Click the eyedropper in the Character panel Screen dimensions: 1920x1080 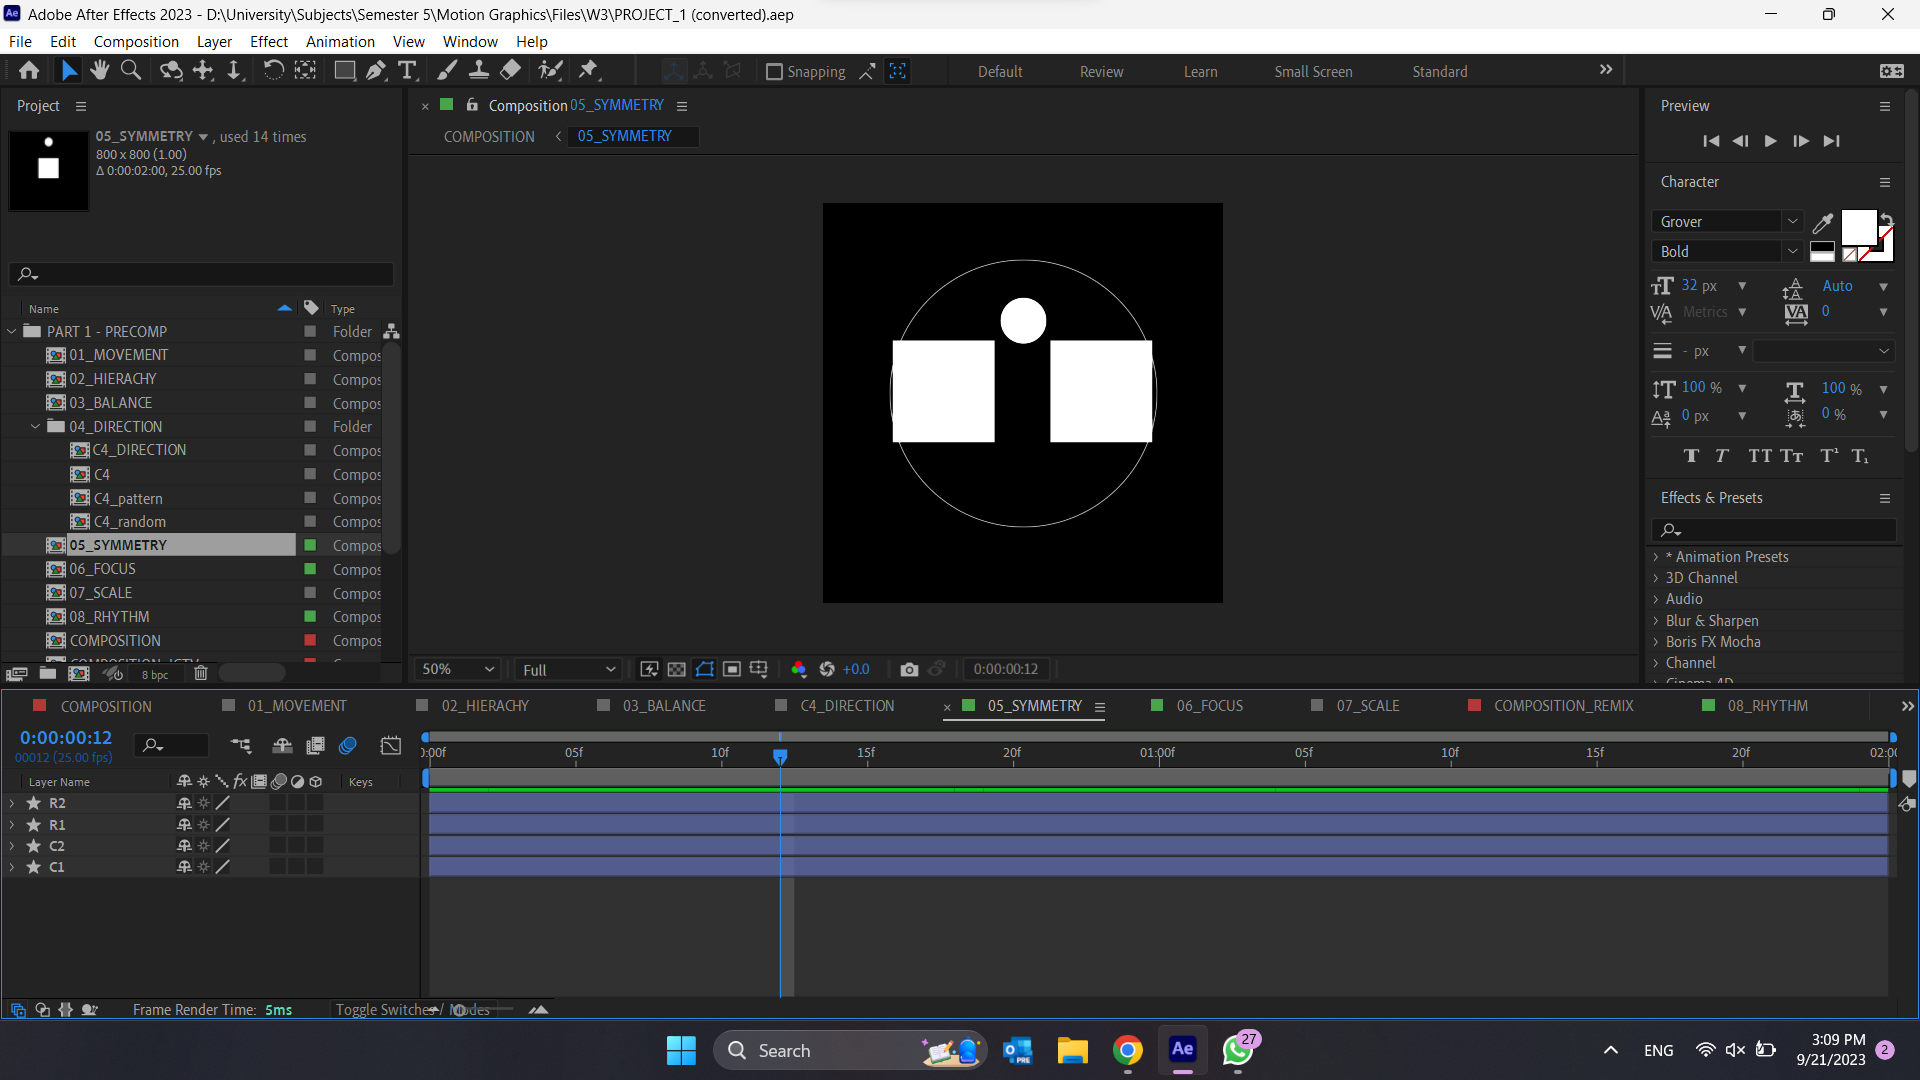click(x=1822, y=223)
